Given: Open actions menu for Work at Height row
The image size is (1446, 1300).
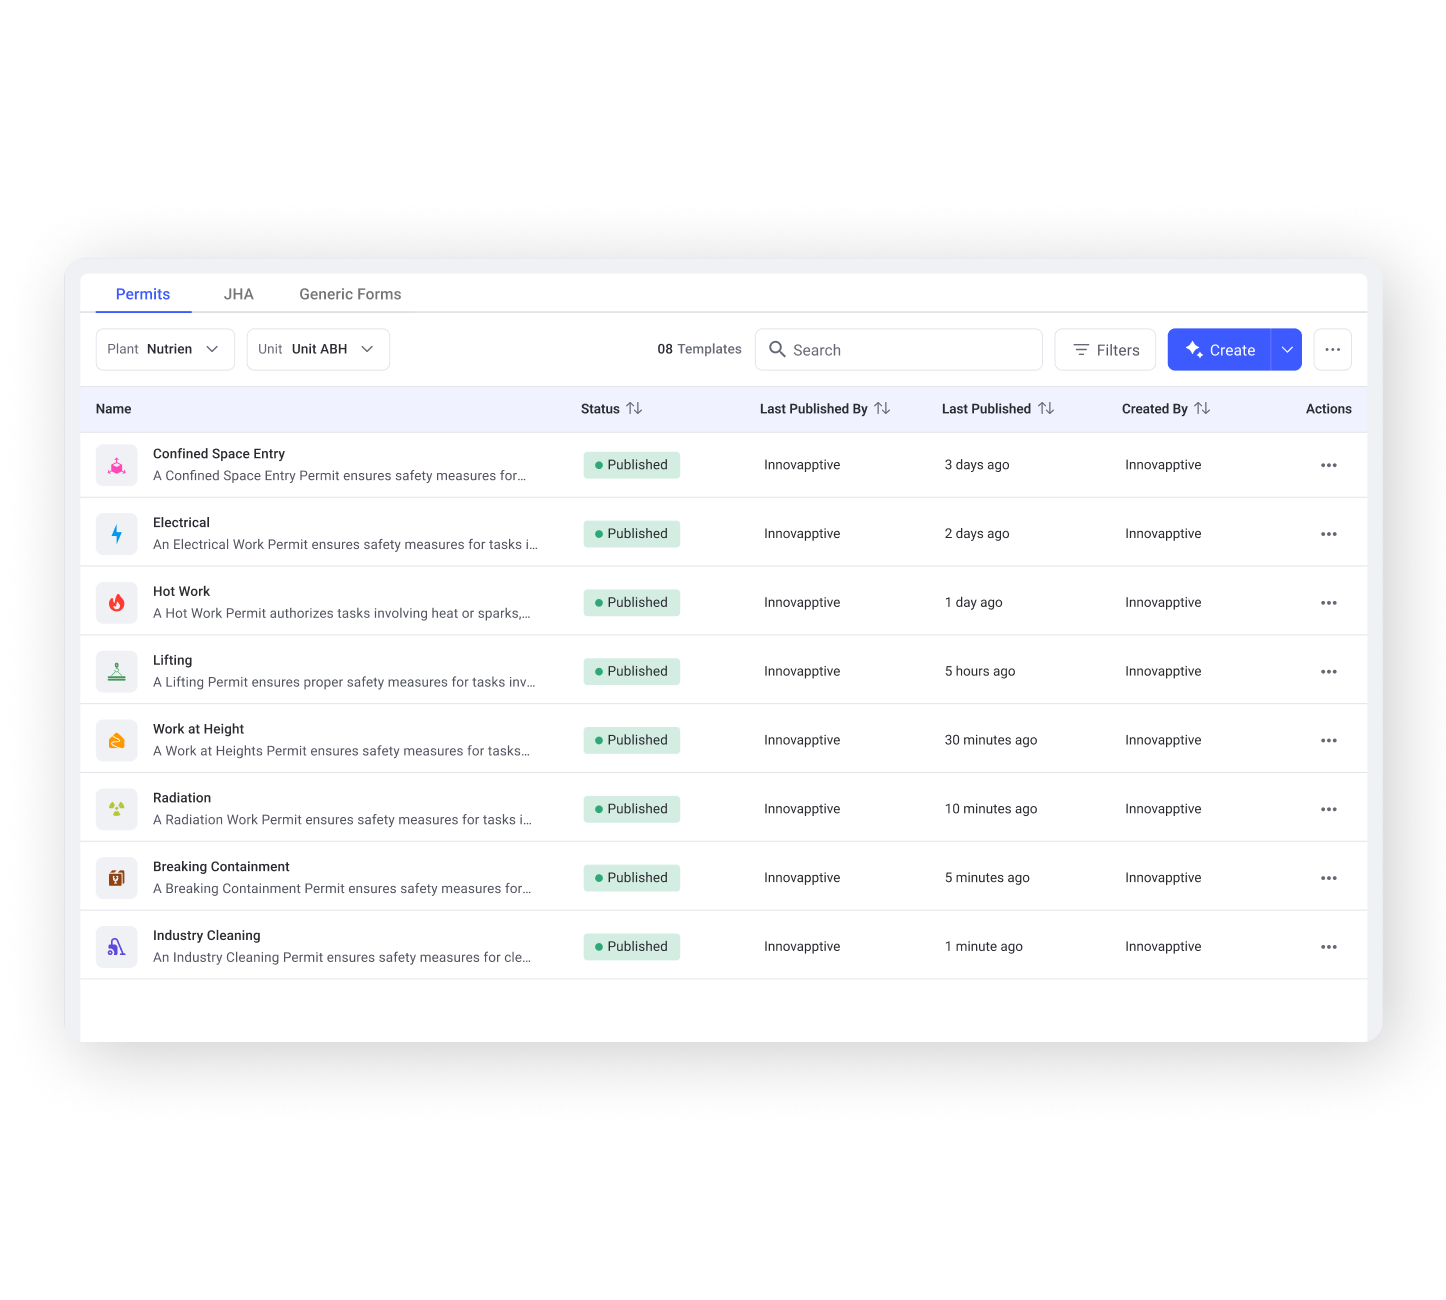Looking at the screenshot, I should (x=1328, y=741).
